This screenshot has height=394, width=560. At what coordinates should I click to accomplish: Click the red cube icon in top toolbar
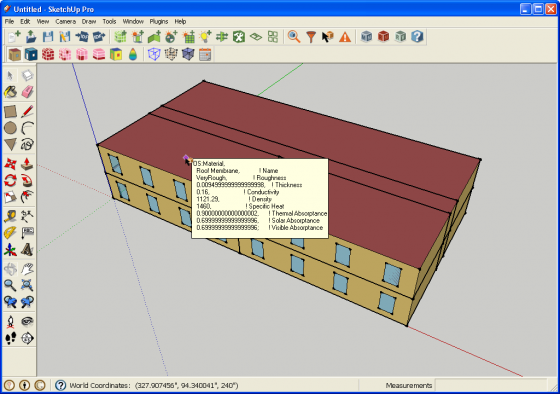383,37
